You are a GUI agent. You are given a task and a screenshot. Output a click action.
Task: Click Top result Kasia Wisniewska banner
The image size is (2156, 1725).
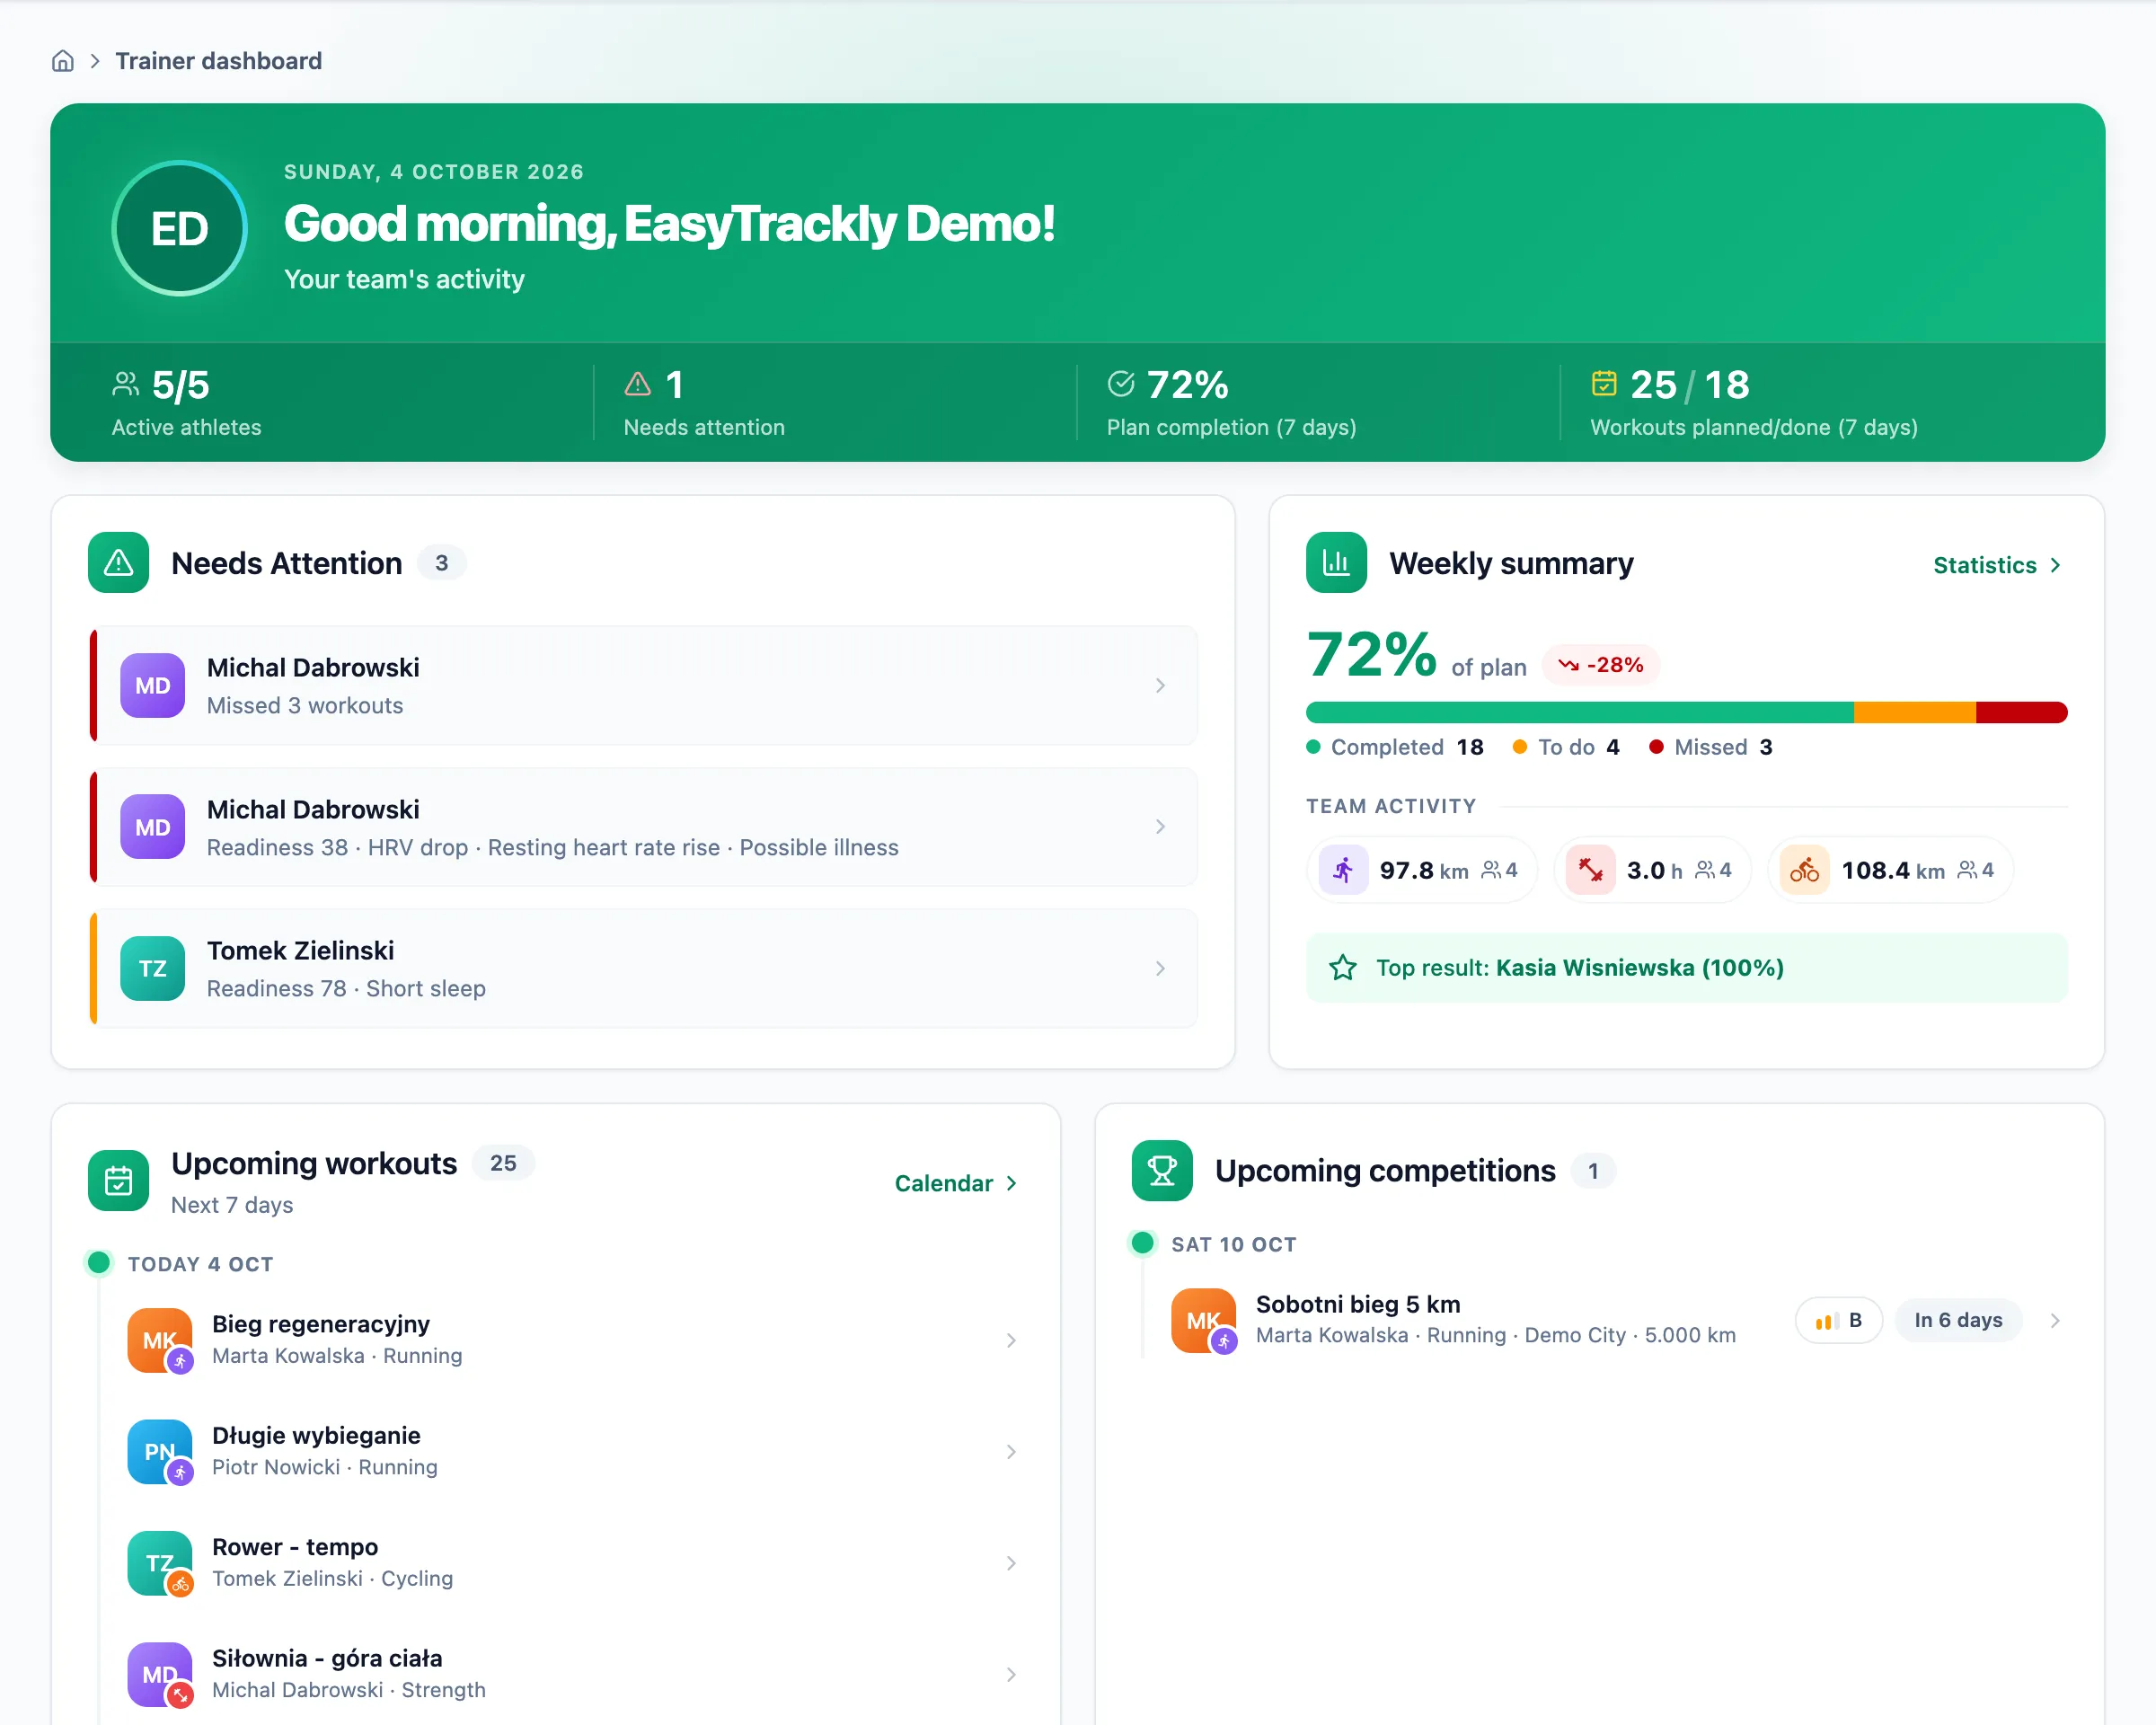click(x=1686, y=968)
